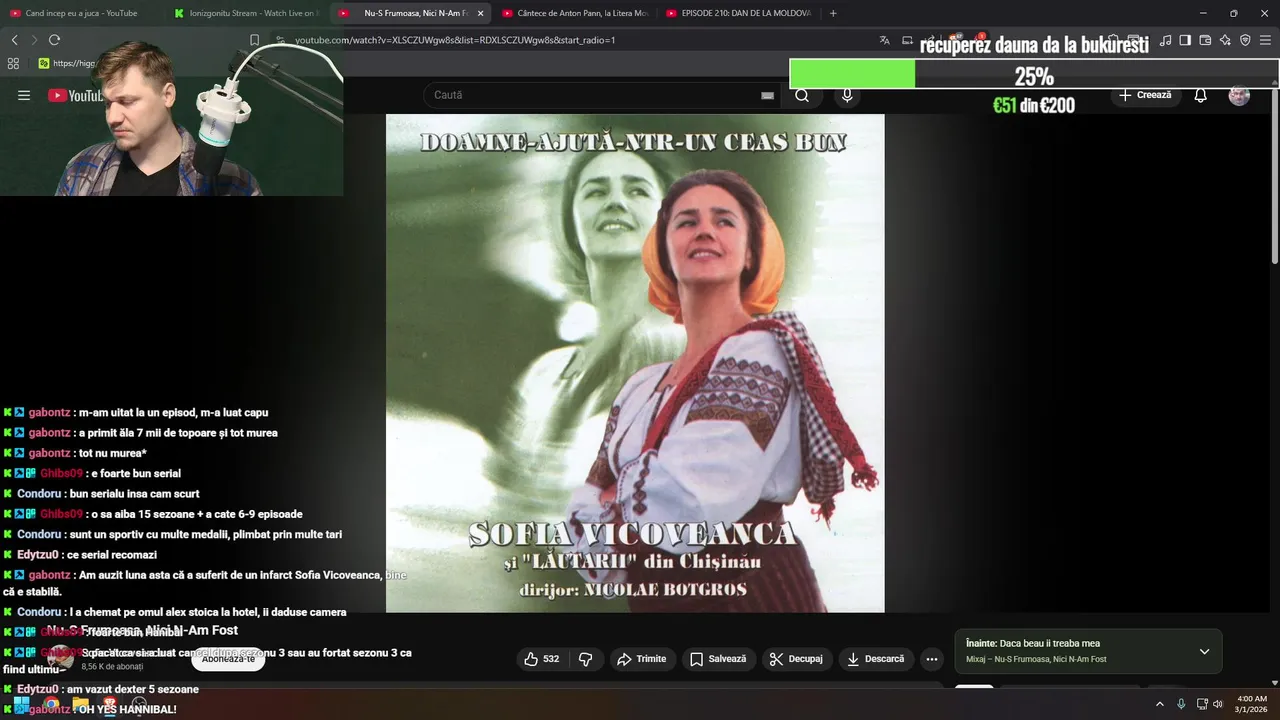Clip video with Decupaj button

796,659
